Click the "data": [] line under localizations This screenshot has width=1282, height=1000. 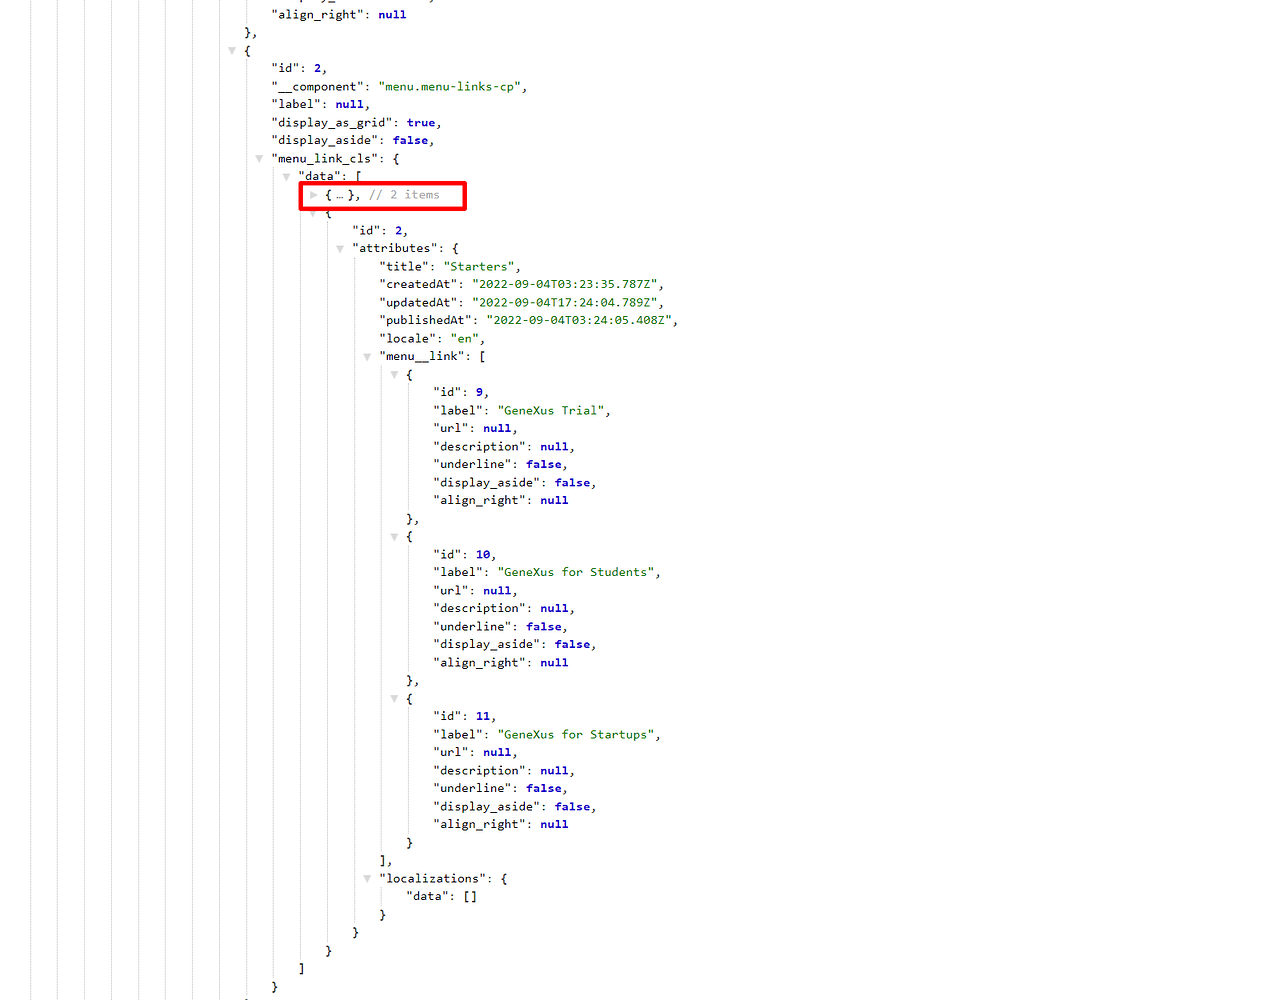[441, 896]
